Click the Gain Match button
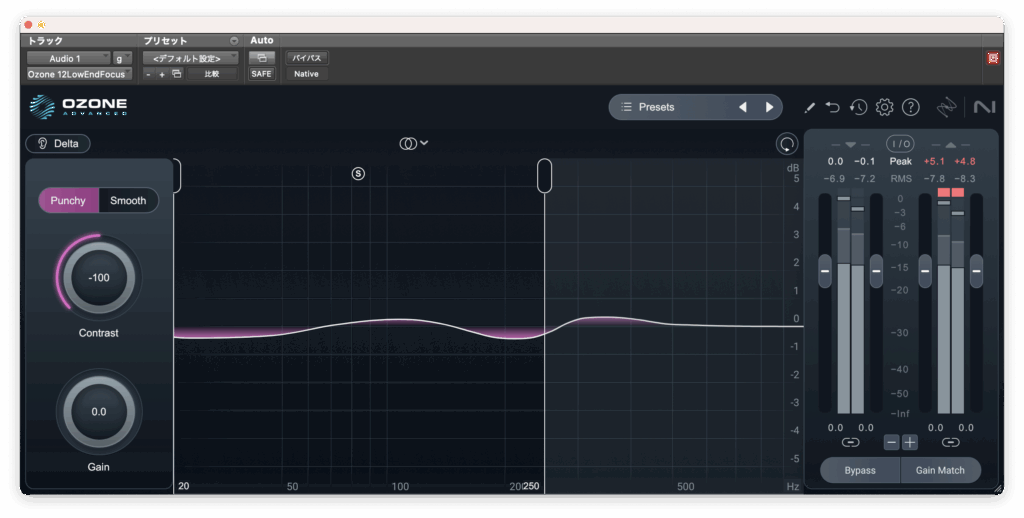1024x518 pixels. pyautogui.click(x=940, y=470)
